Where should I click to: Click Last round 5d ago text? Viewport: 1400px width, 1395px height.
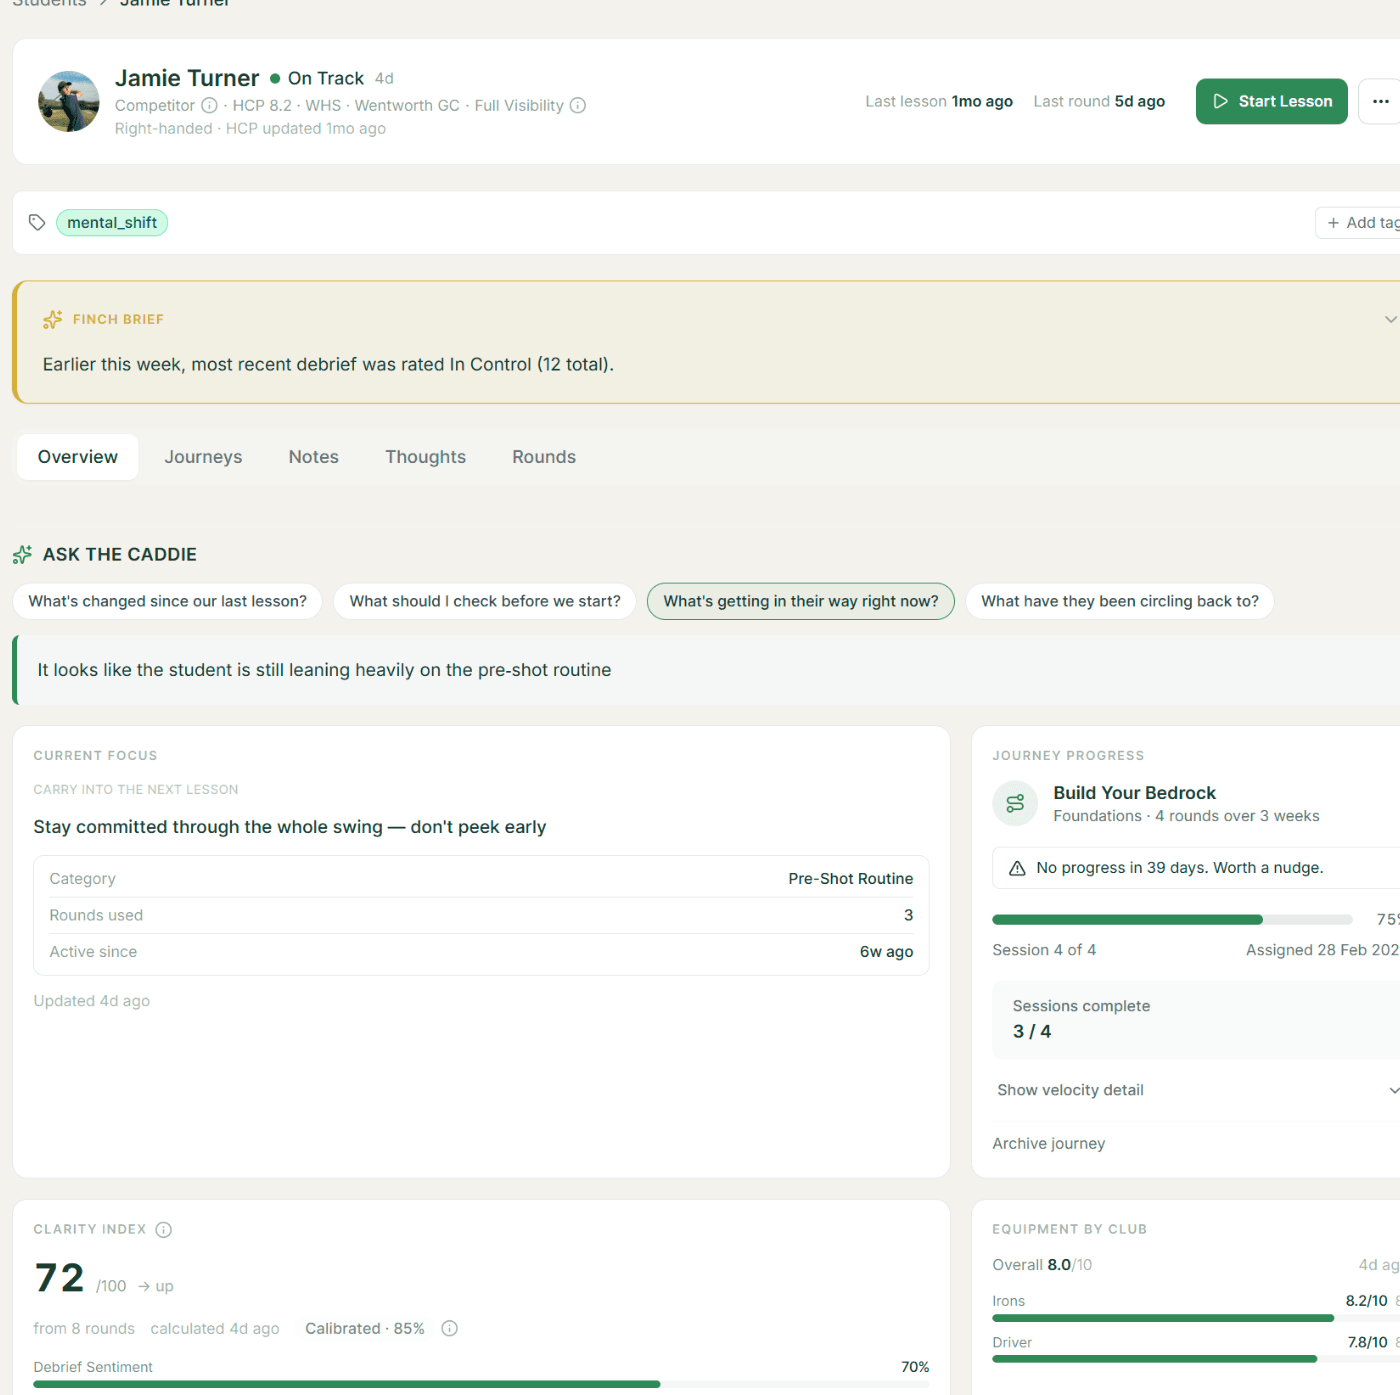1099,101
